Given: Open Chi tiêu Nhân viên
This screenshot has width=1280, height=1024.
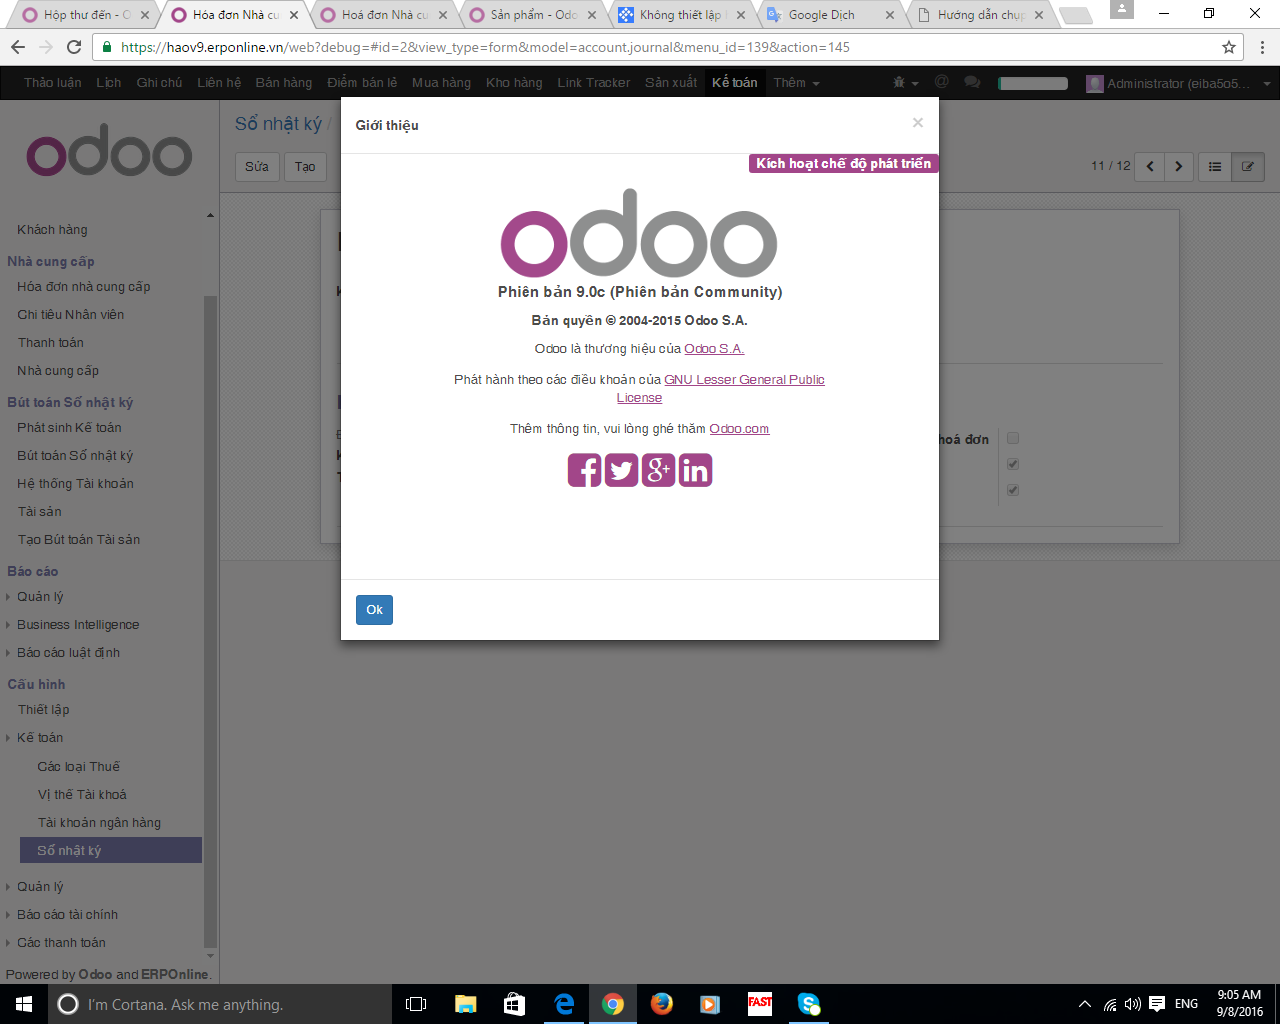Looking at the screenshot, I should (x=71, y=315).
